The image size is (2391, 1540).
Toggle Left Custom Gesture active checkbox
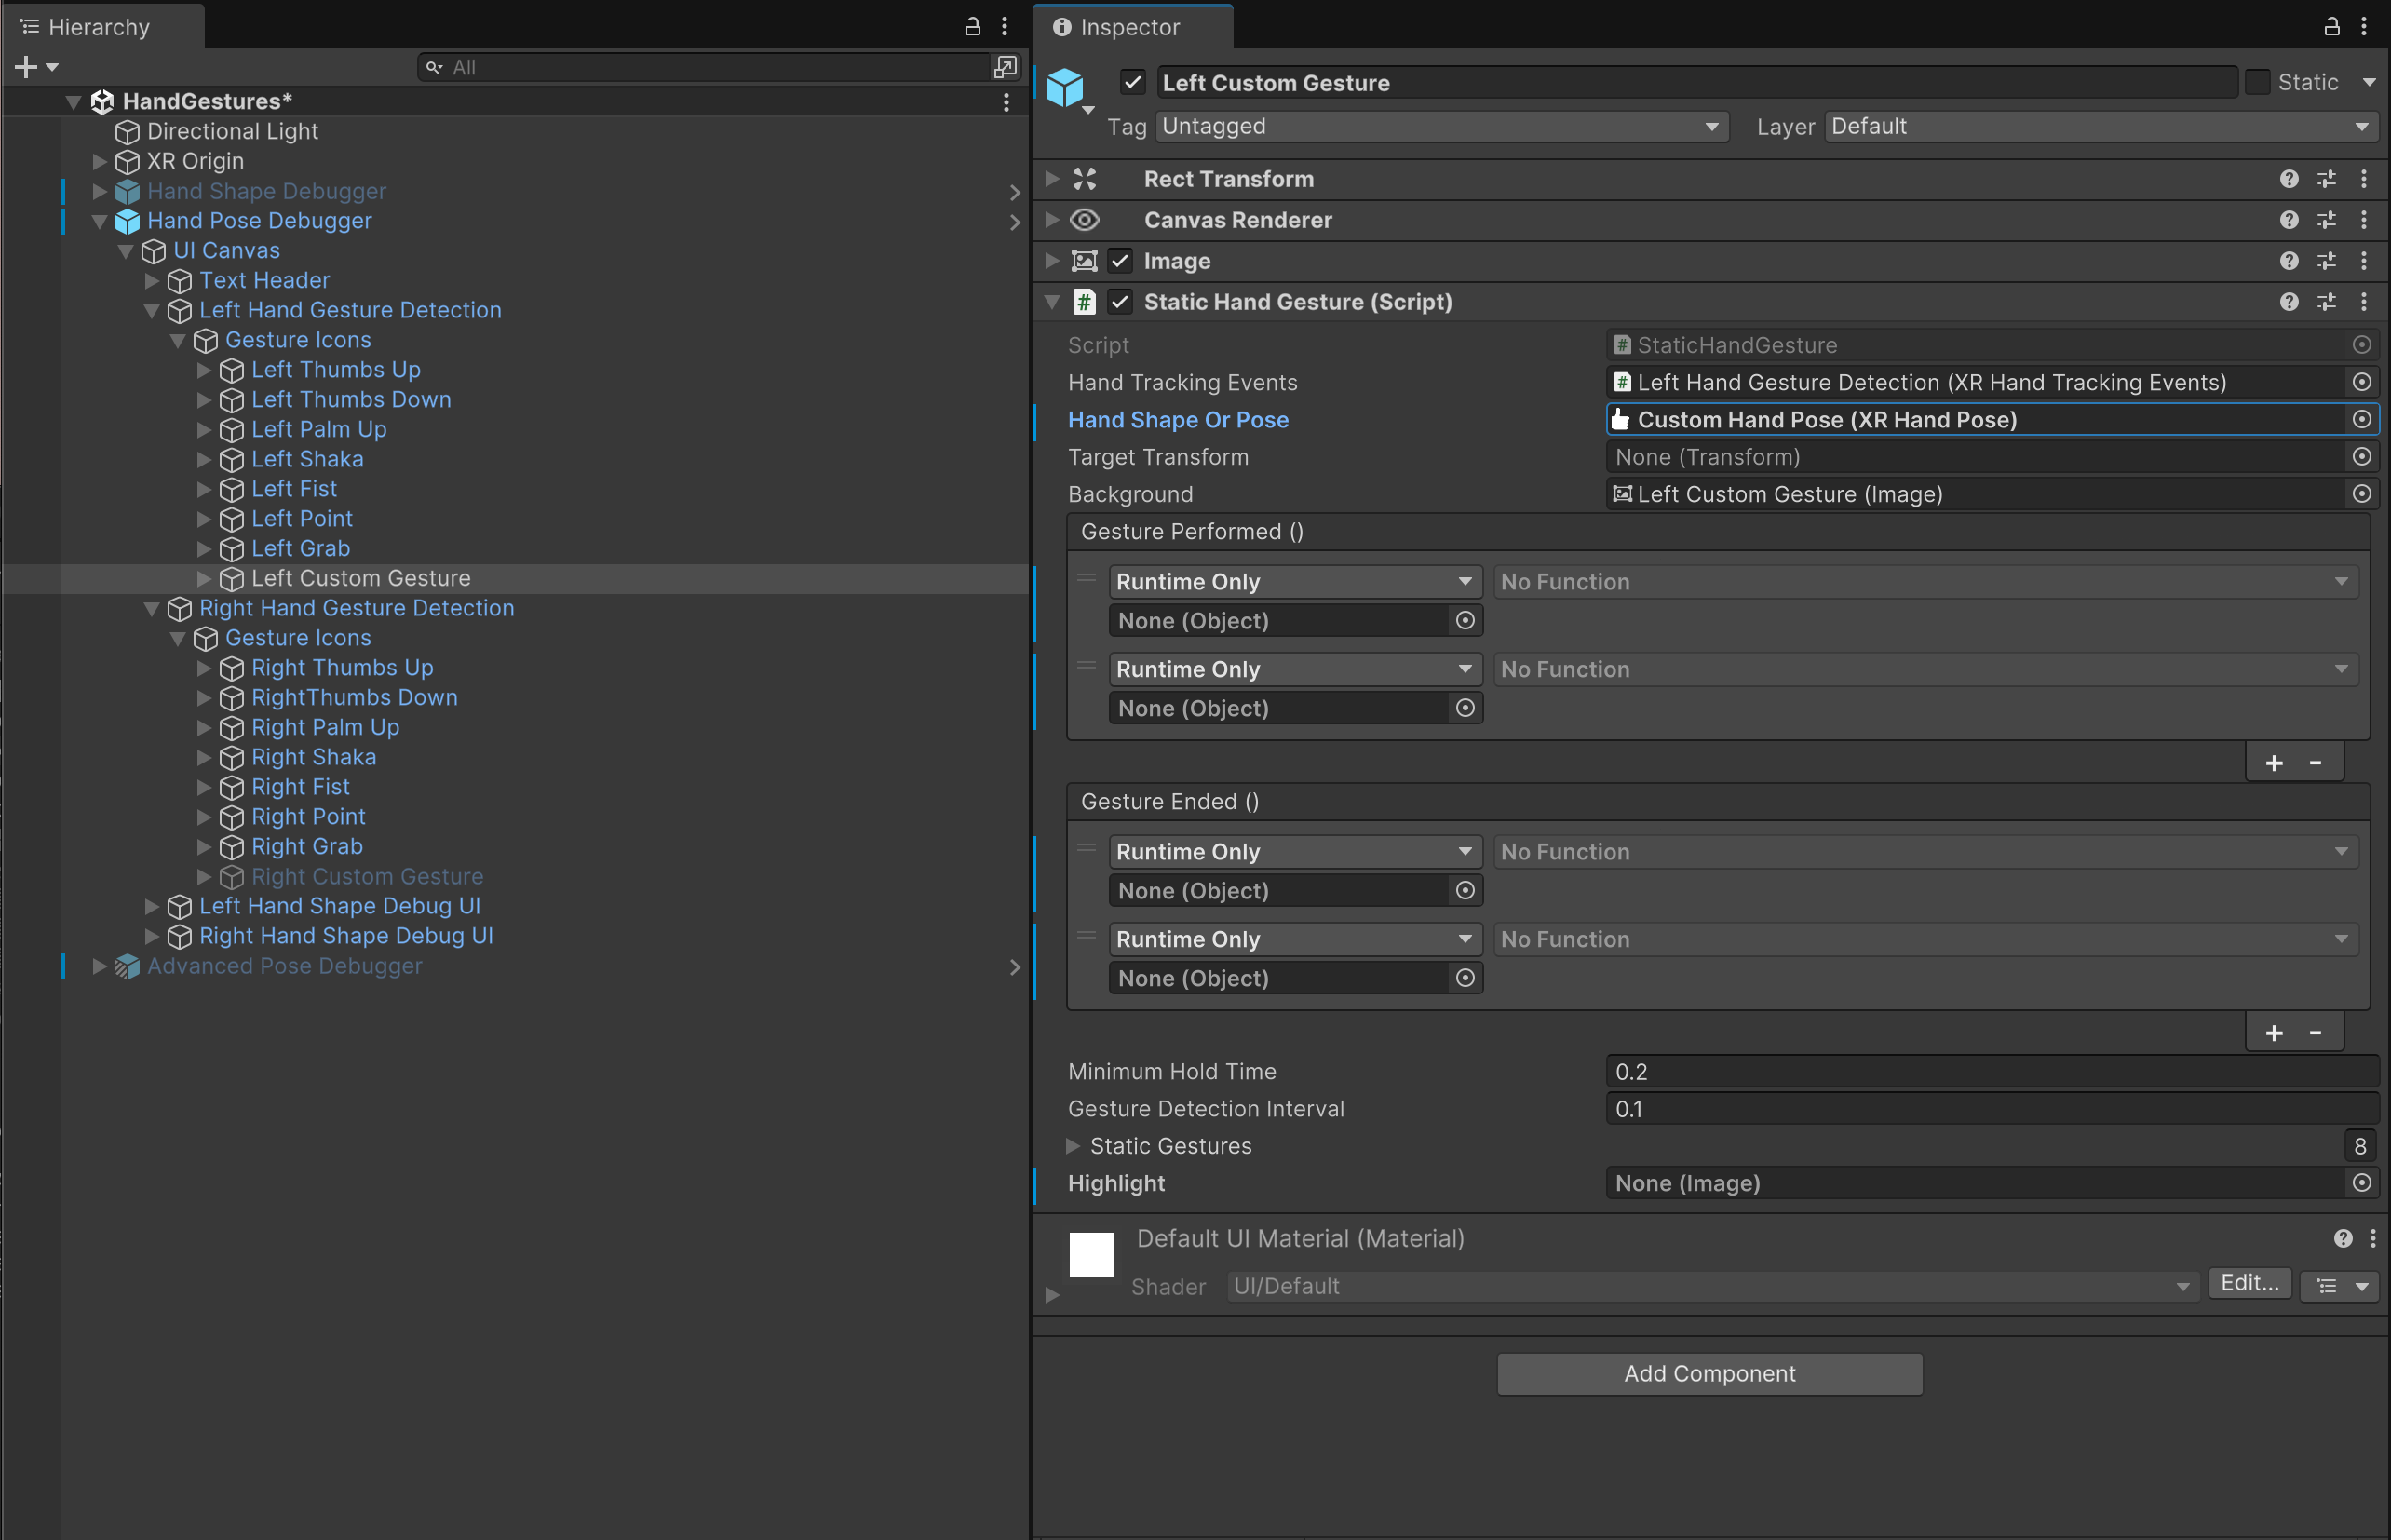point(1133,83)
